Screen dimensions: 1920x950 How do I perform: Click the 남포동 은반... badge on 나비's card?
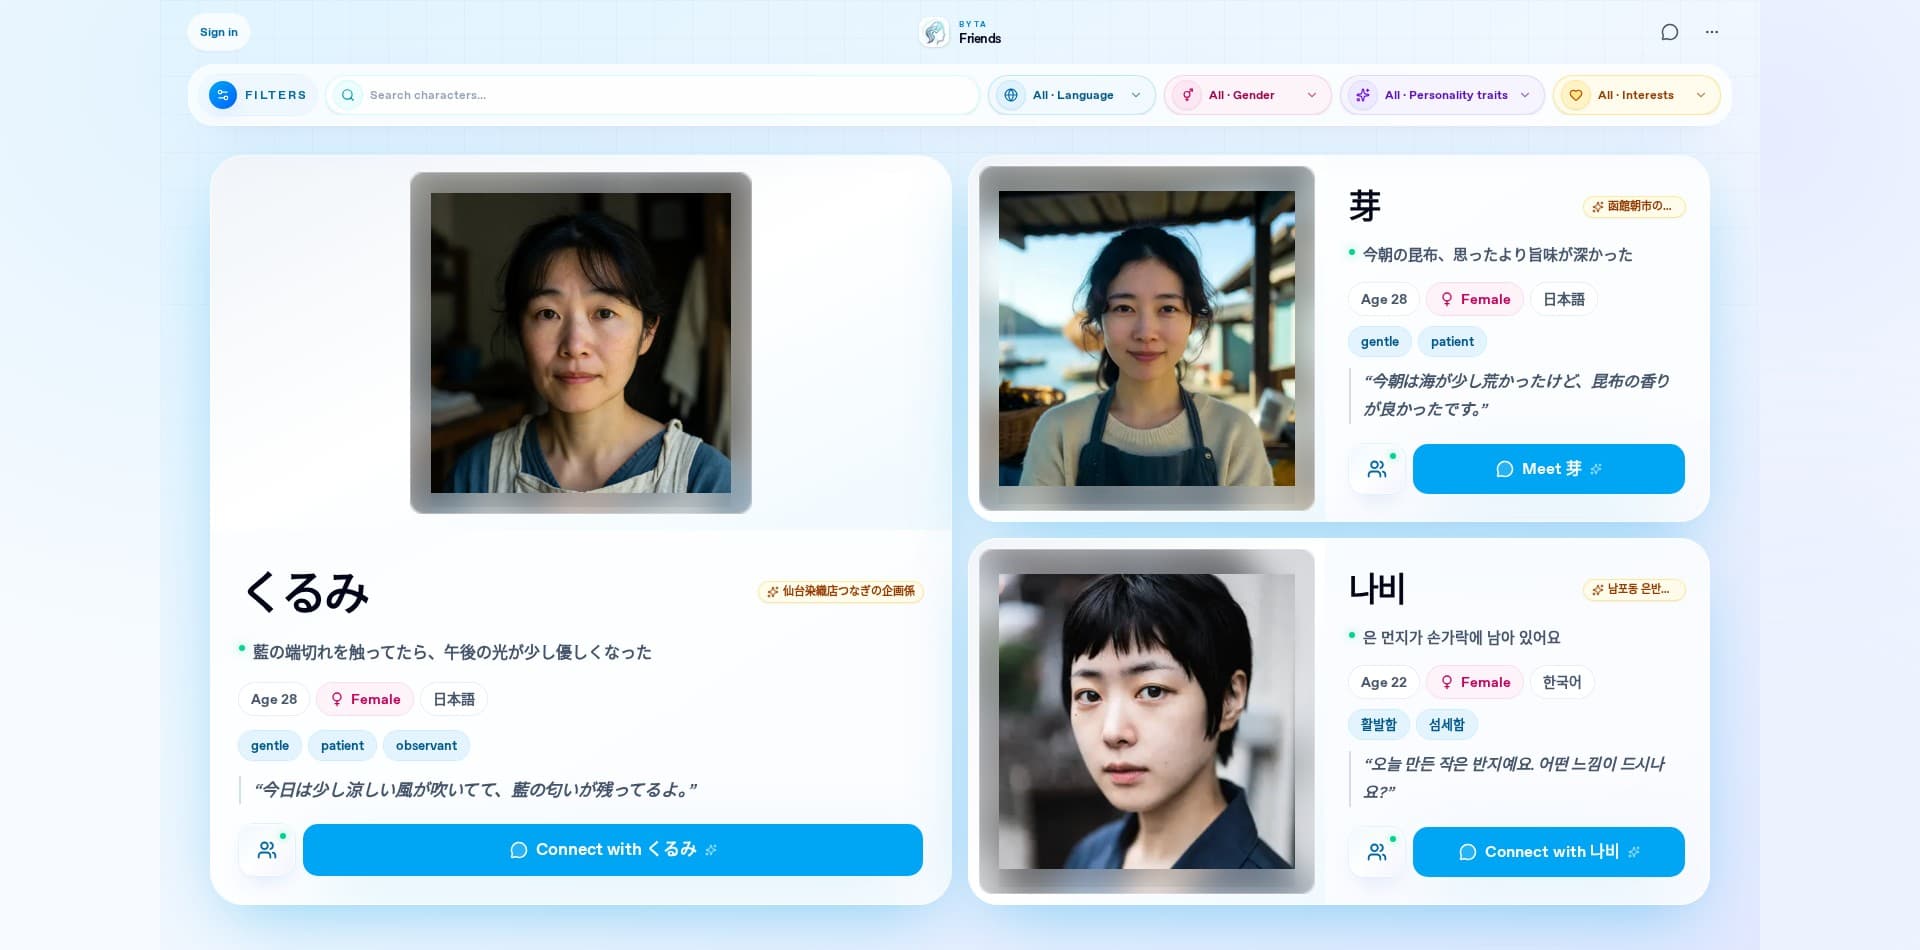(x=1634, y=589)
